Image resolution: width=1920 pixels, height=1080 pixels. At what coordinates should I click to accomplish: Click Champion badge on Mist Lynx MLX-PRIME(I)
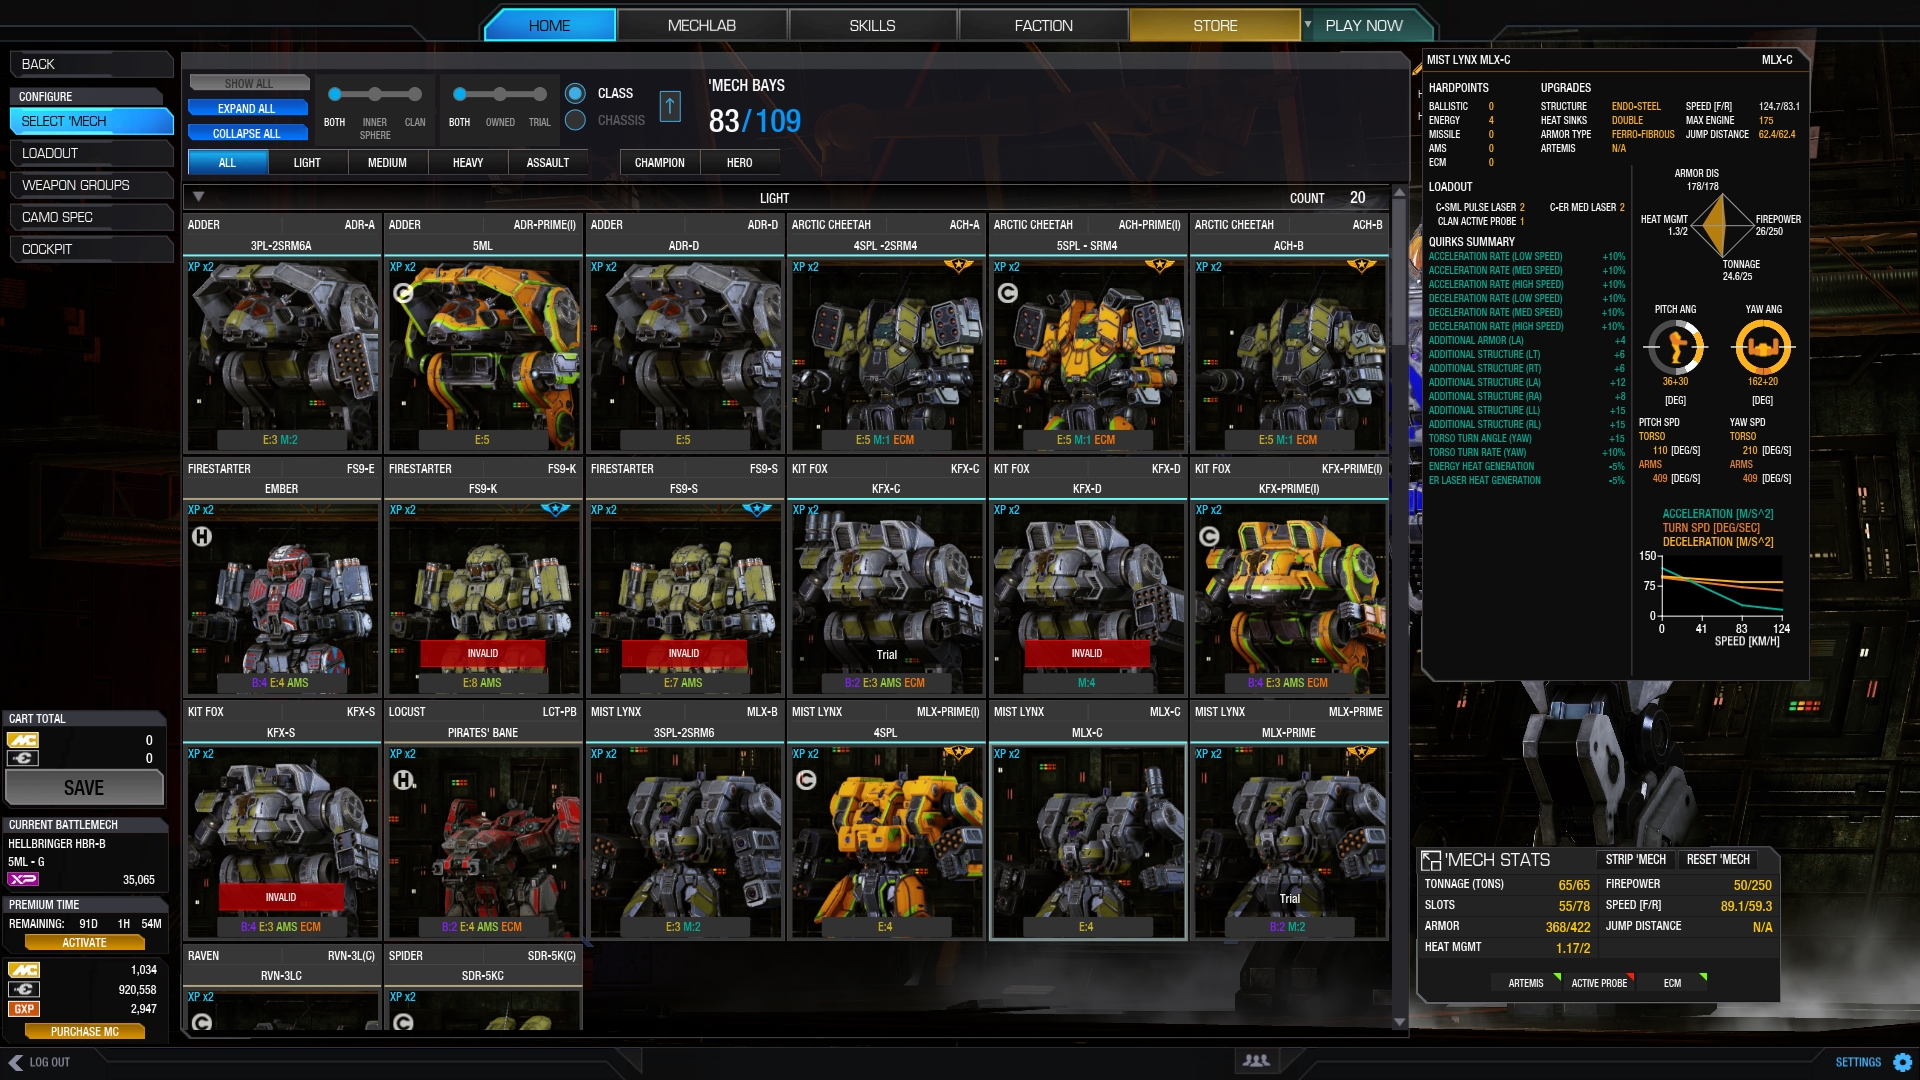(806, 780)
